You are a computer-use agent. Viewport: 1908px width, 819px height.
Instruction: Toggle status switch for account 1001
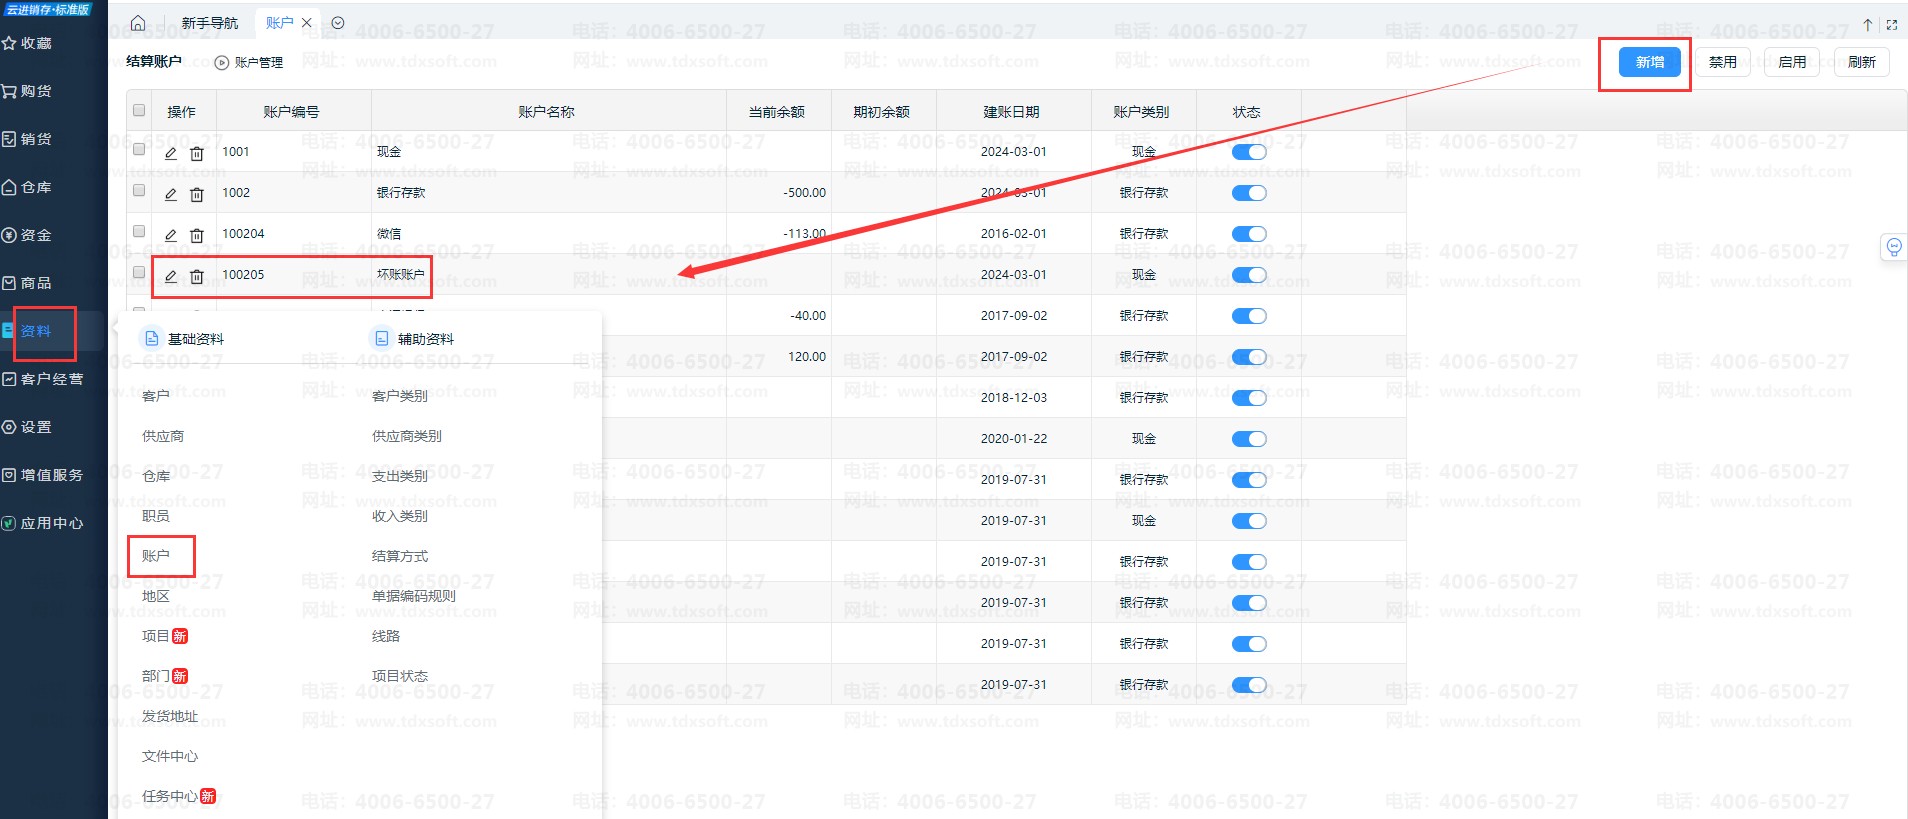[1248, 152]
